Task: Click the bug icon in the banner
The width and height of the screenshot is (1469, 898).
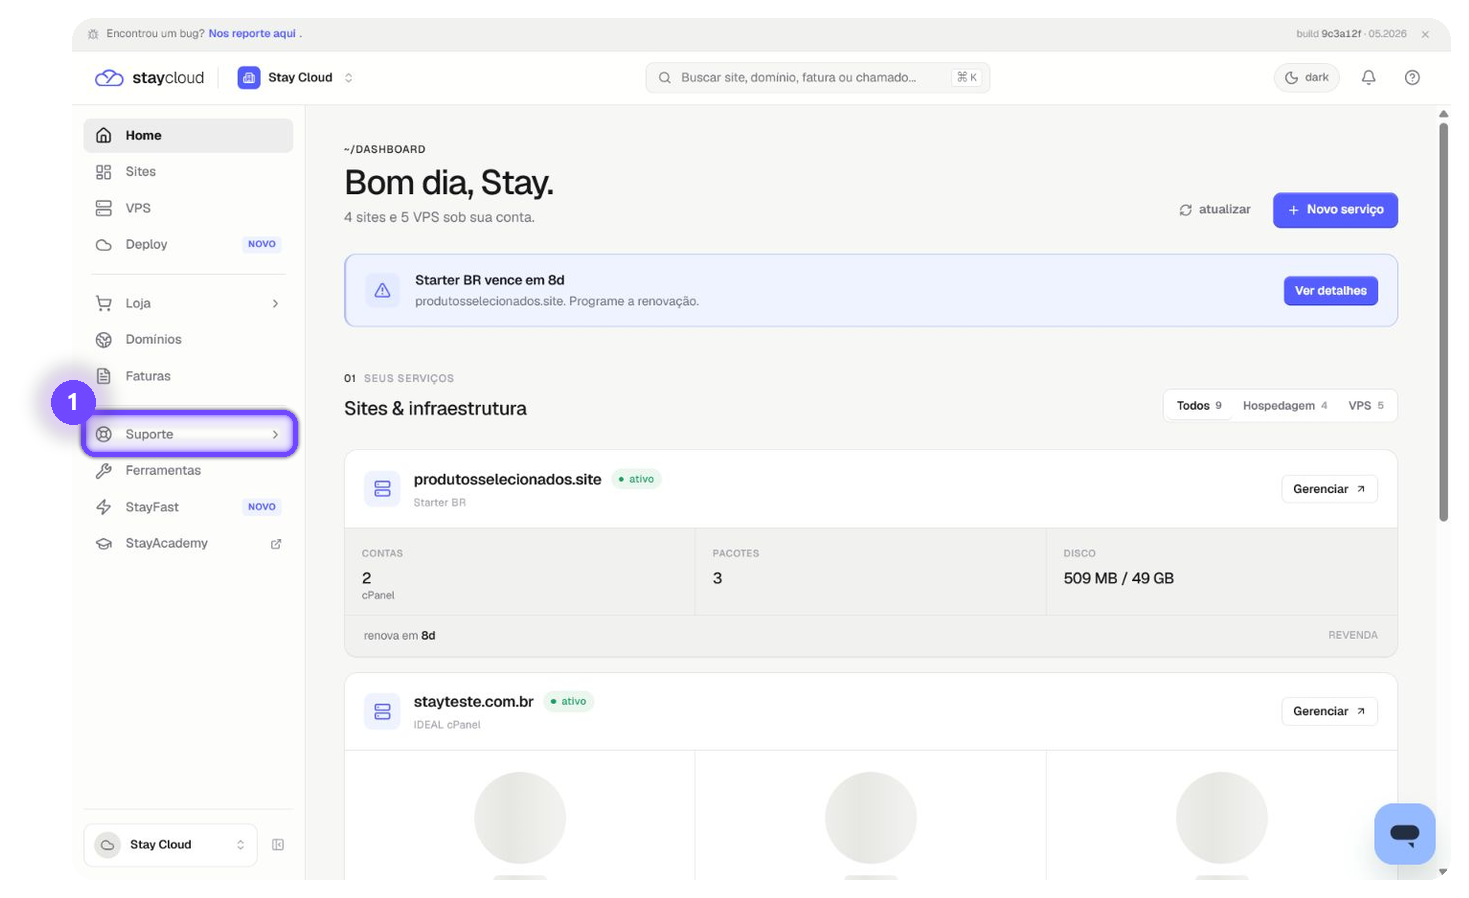Action: coord(93,34)
